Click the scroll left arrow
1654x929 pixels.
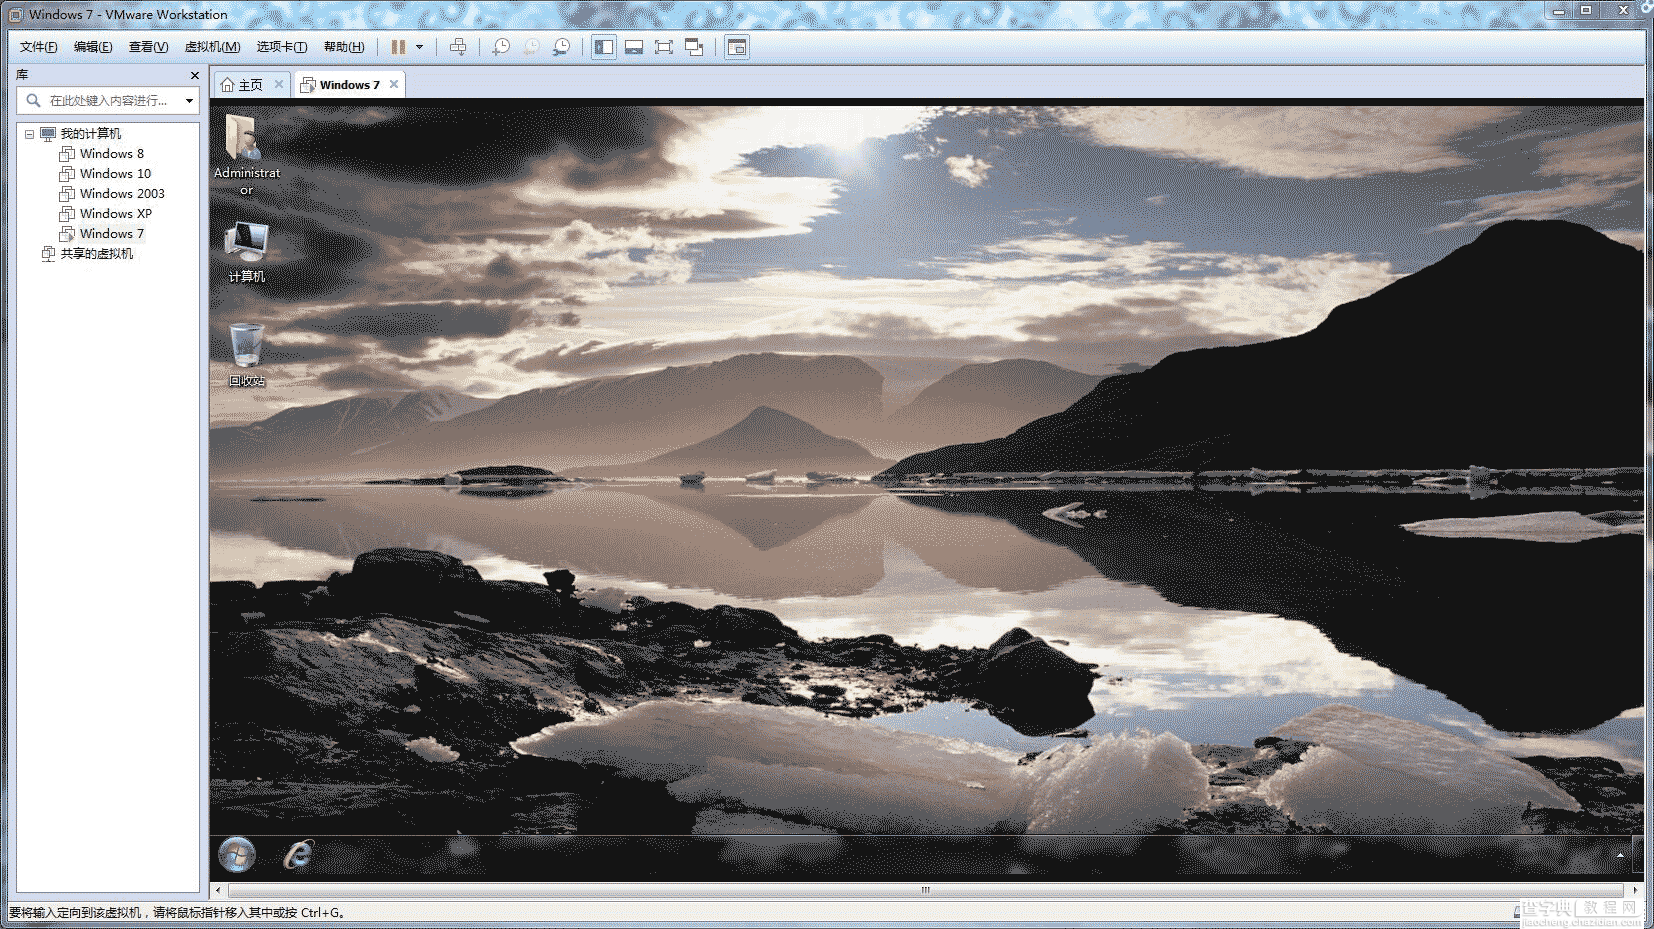tap(218, 890)
